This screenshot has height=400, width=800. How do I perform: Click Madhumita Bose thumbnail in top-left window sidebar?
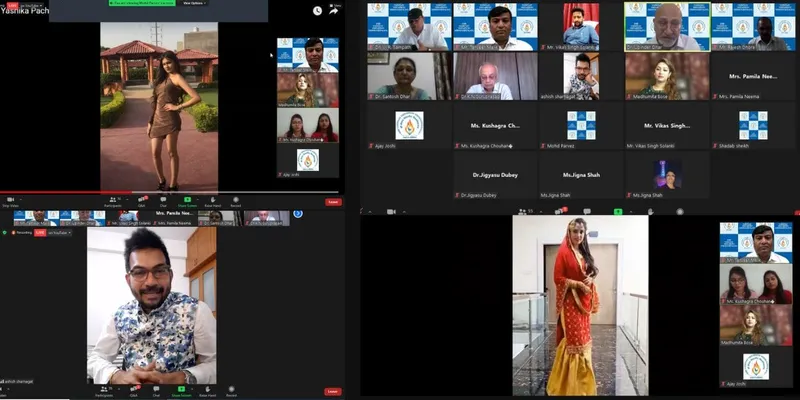click(308, 90)
